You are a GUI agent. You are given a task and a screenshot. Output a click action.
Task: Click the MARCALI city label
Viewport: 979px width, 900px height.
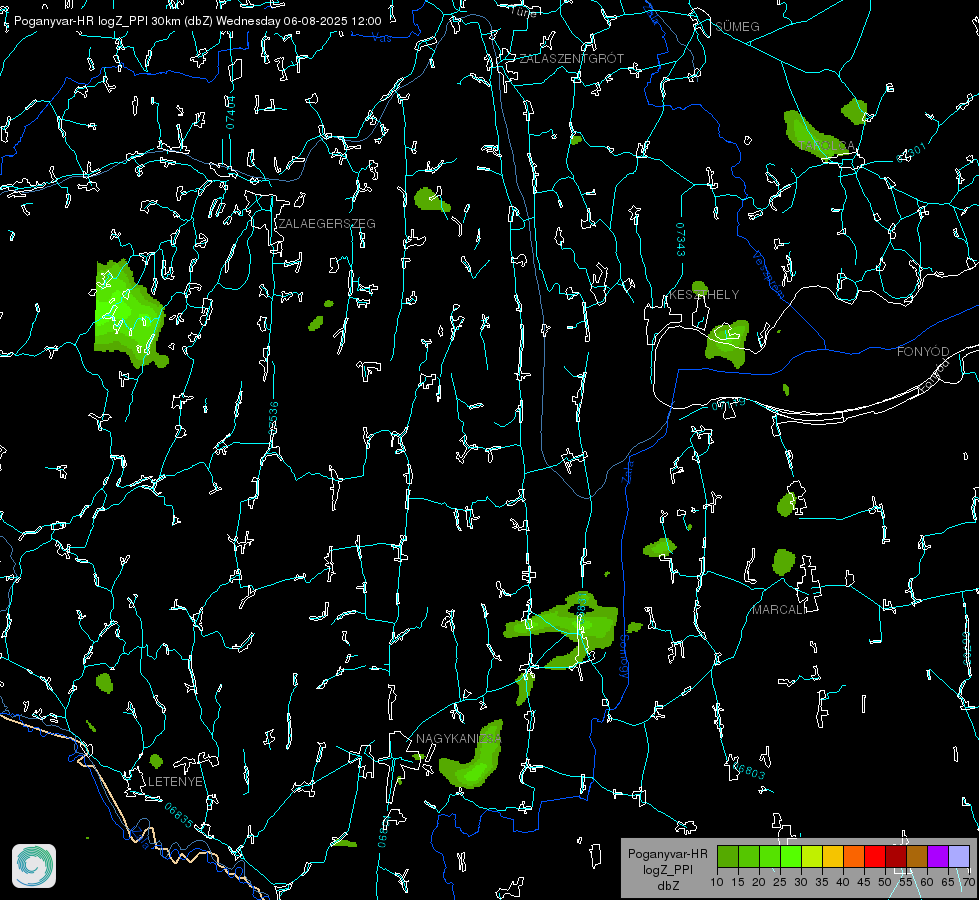click(x=779, y=610)
